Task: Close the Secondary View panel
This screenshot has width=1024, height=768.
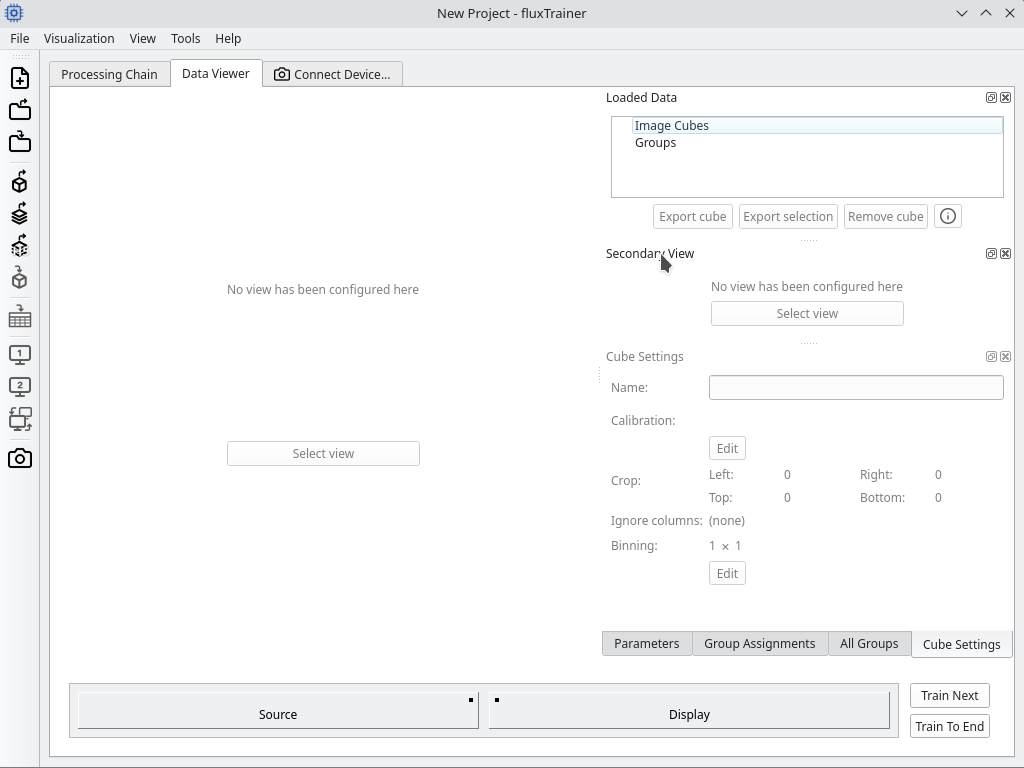Action: tap(1005, 253)
